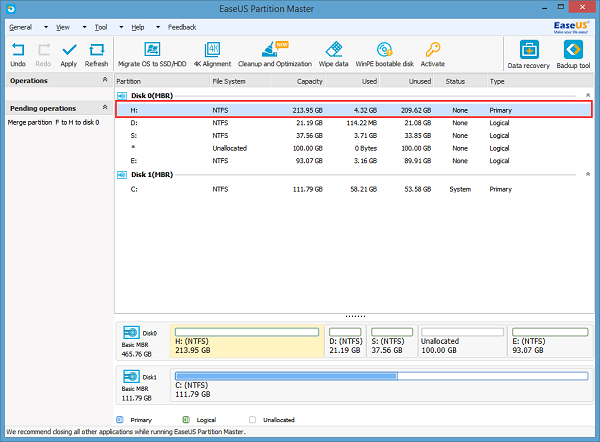Open the View menu
The height and width of the screenshot is (442, 600).
tap(63, 27)
